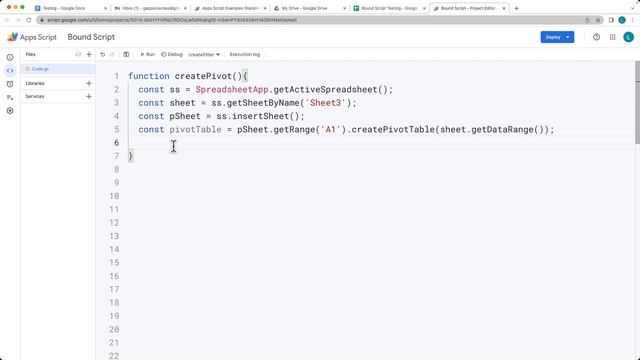The height and width of the screenshot is (360, 640).
Task: Click the Libraries section label
Action: (x=35, y=83)
